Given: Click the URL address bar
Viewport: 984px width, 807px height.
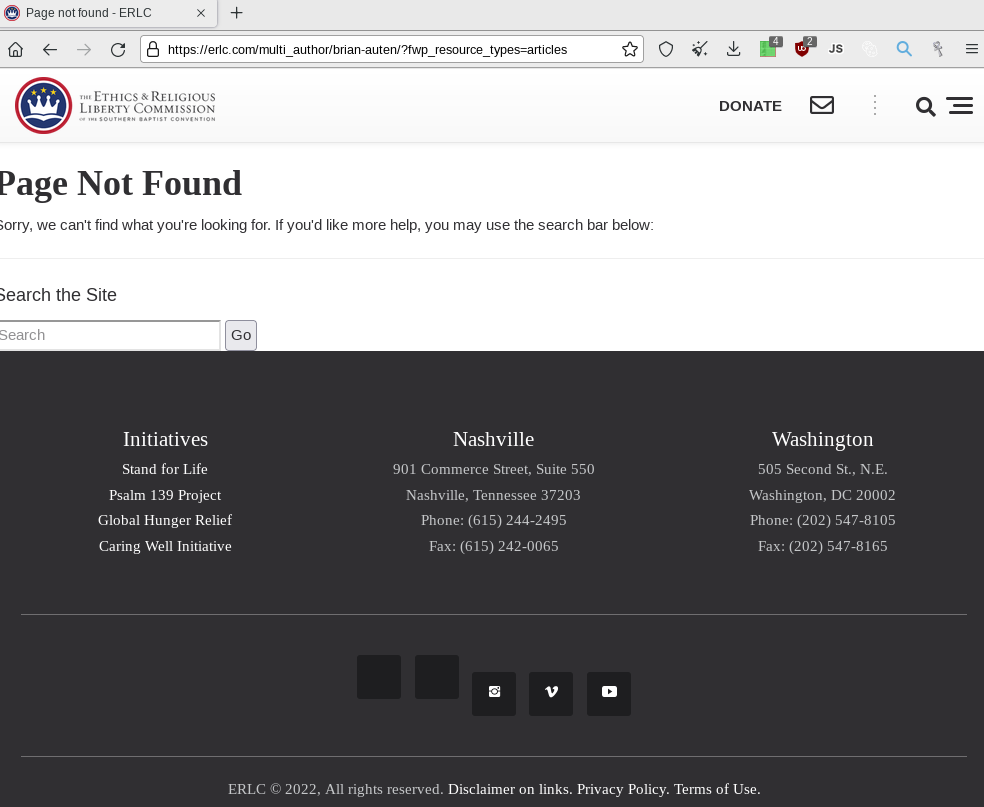Looking at the screenshot, I should point(392,50).
